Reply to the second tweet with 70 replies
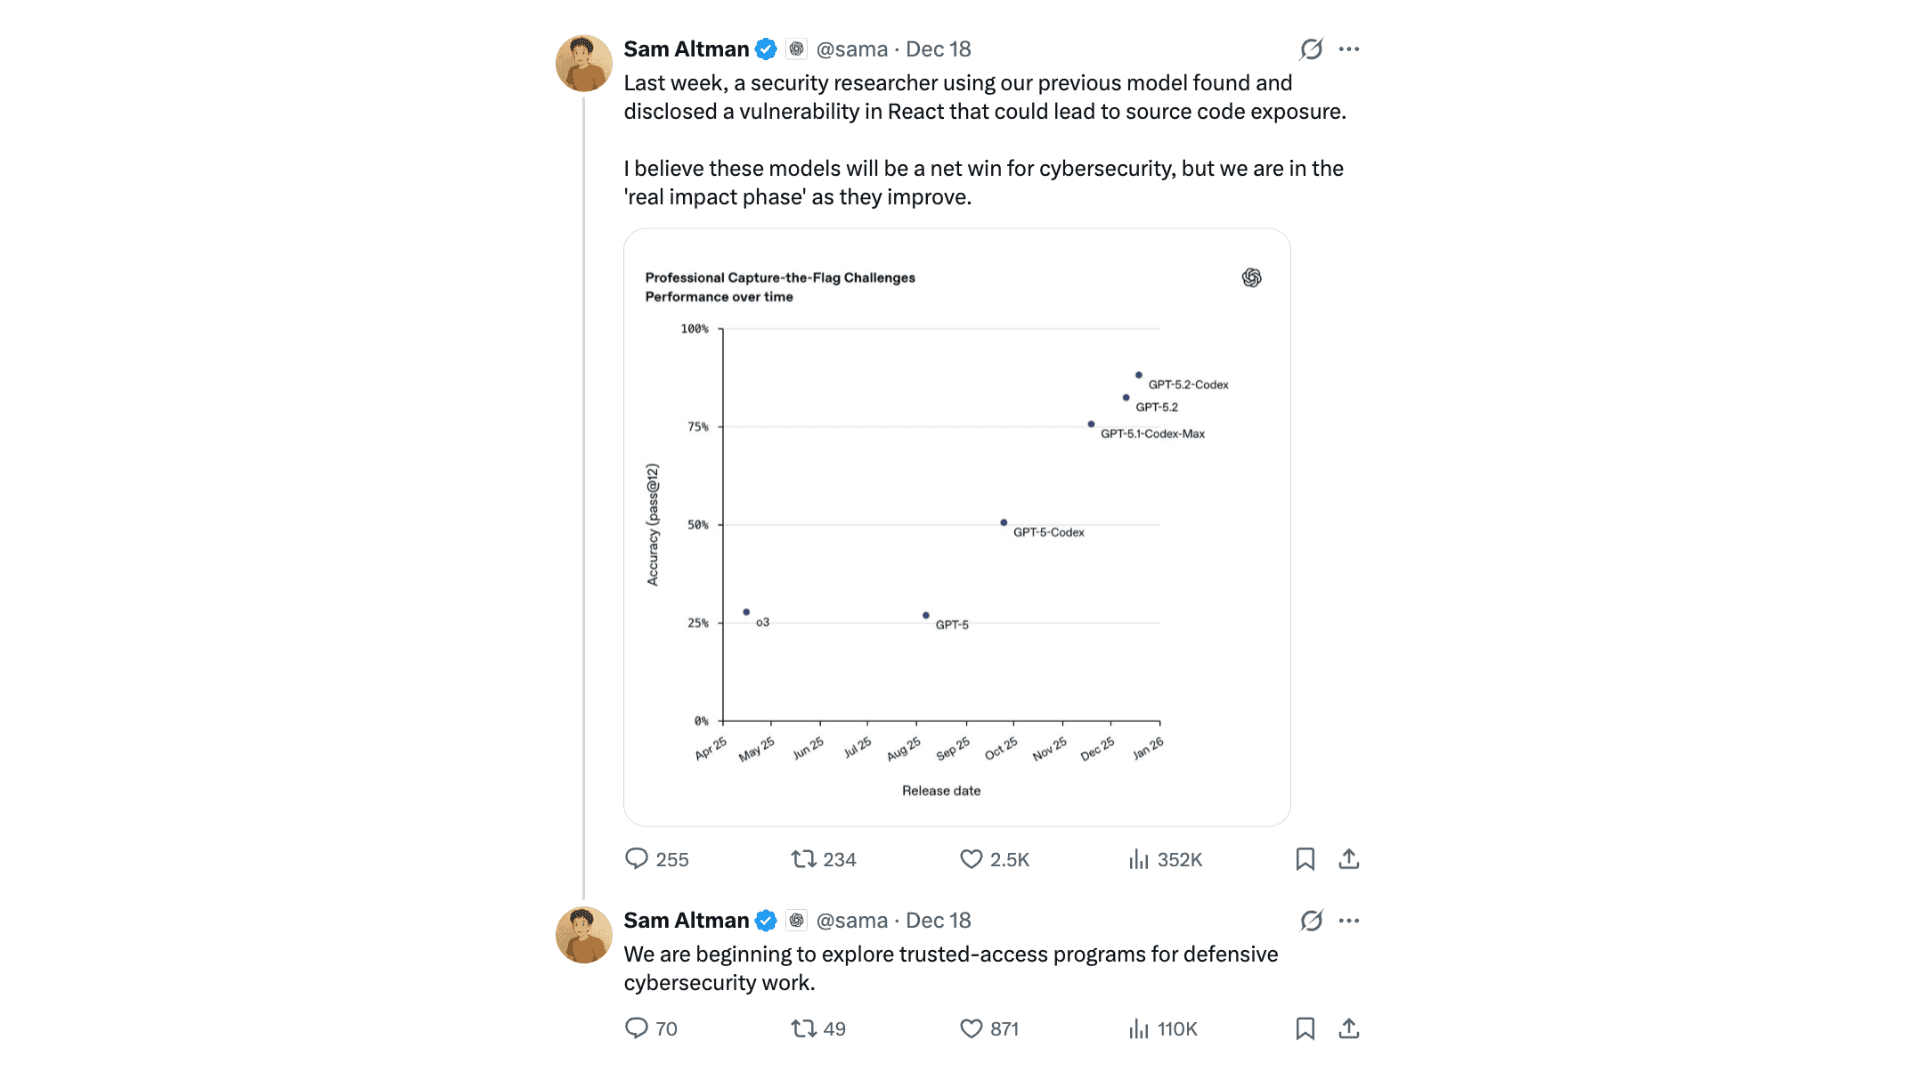The image size is (1920, 1080). point(637,1028)
